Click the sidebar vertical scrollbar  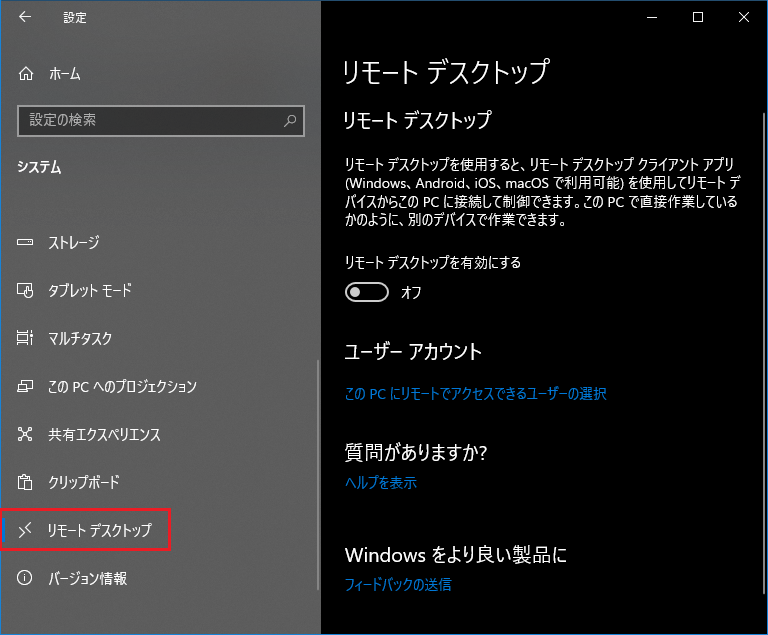317,470
